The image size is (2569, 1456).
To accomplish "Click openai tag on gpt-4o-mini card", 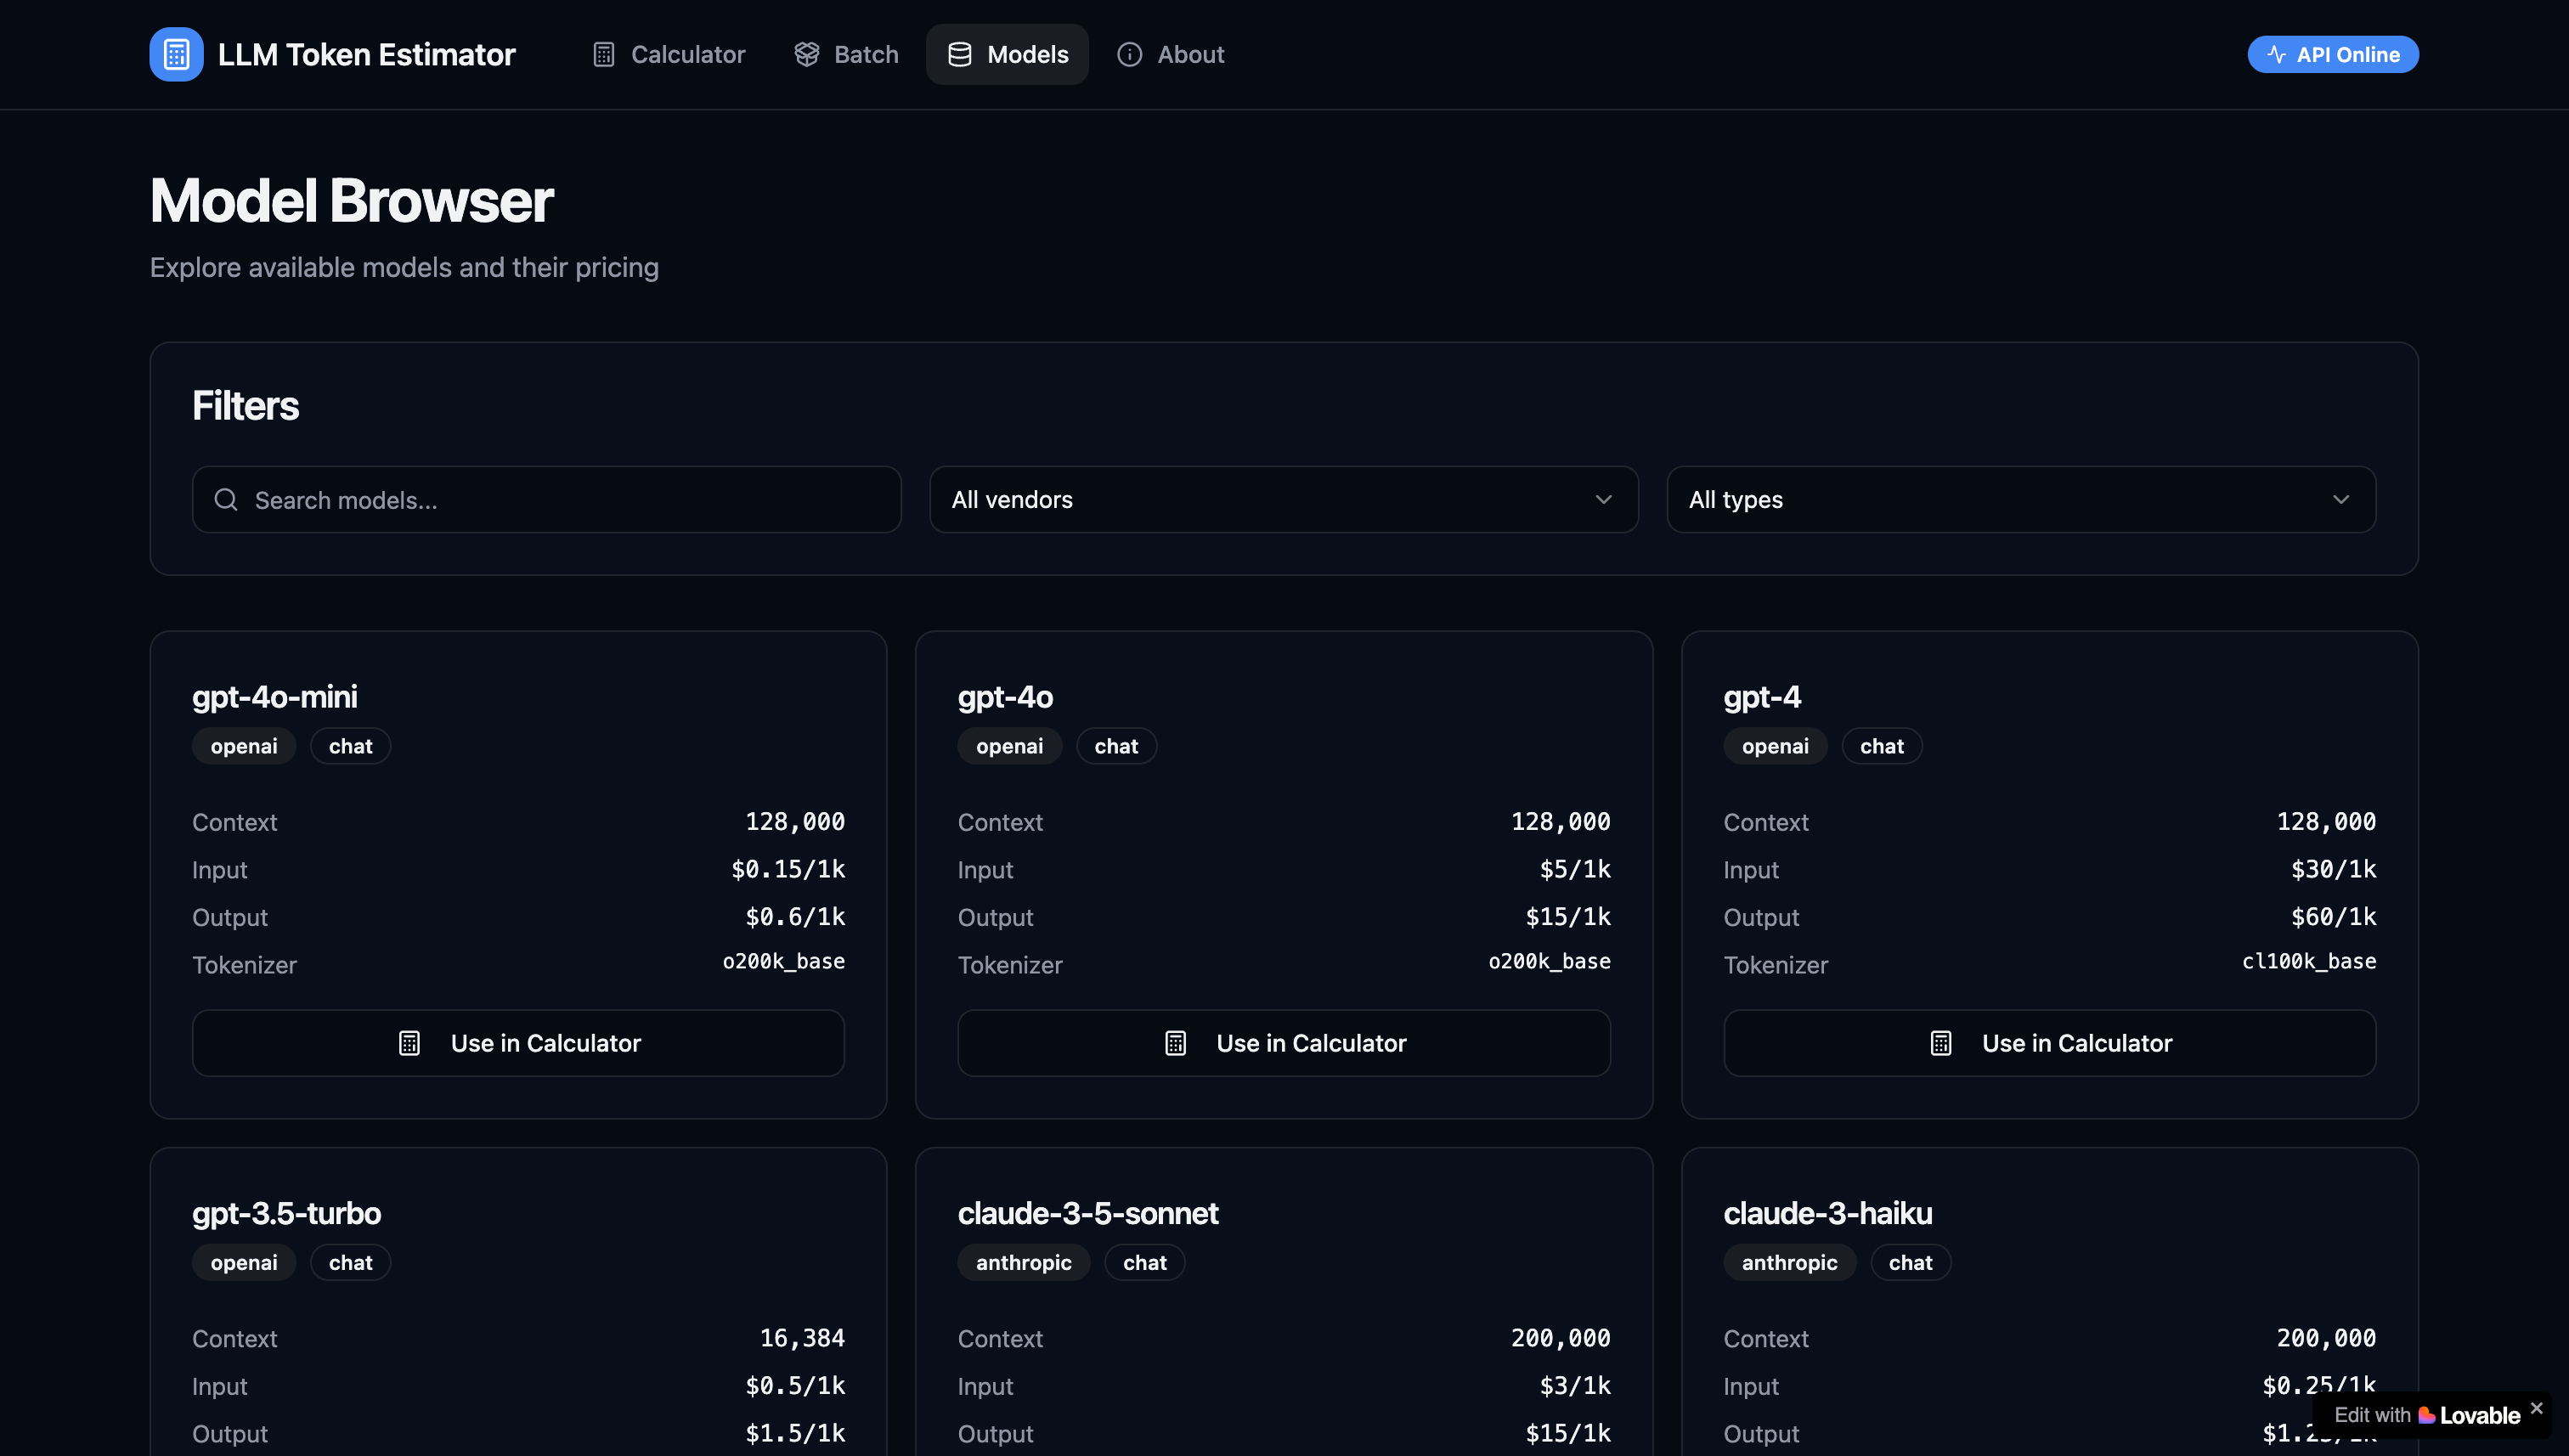I will click(244, 746).
